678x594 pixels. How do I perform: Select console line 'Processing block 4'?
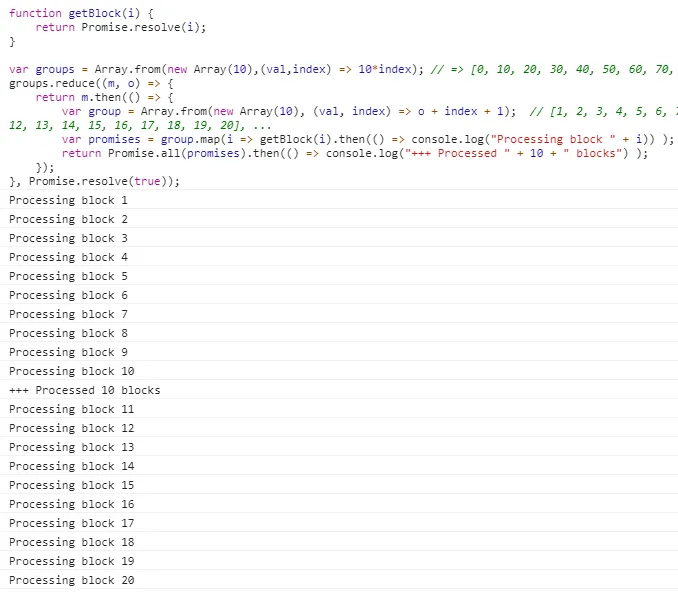click(339, 257)
